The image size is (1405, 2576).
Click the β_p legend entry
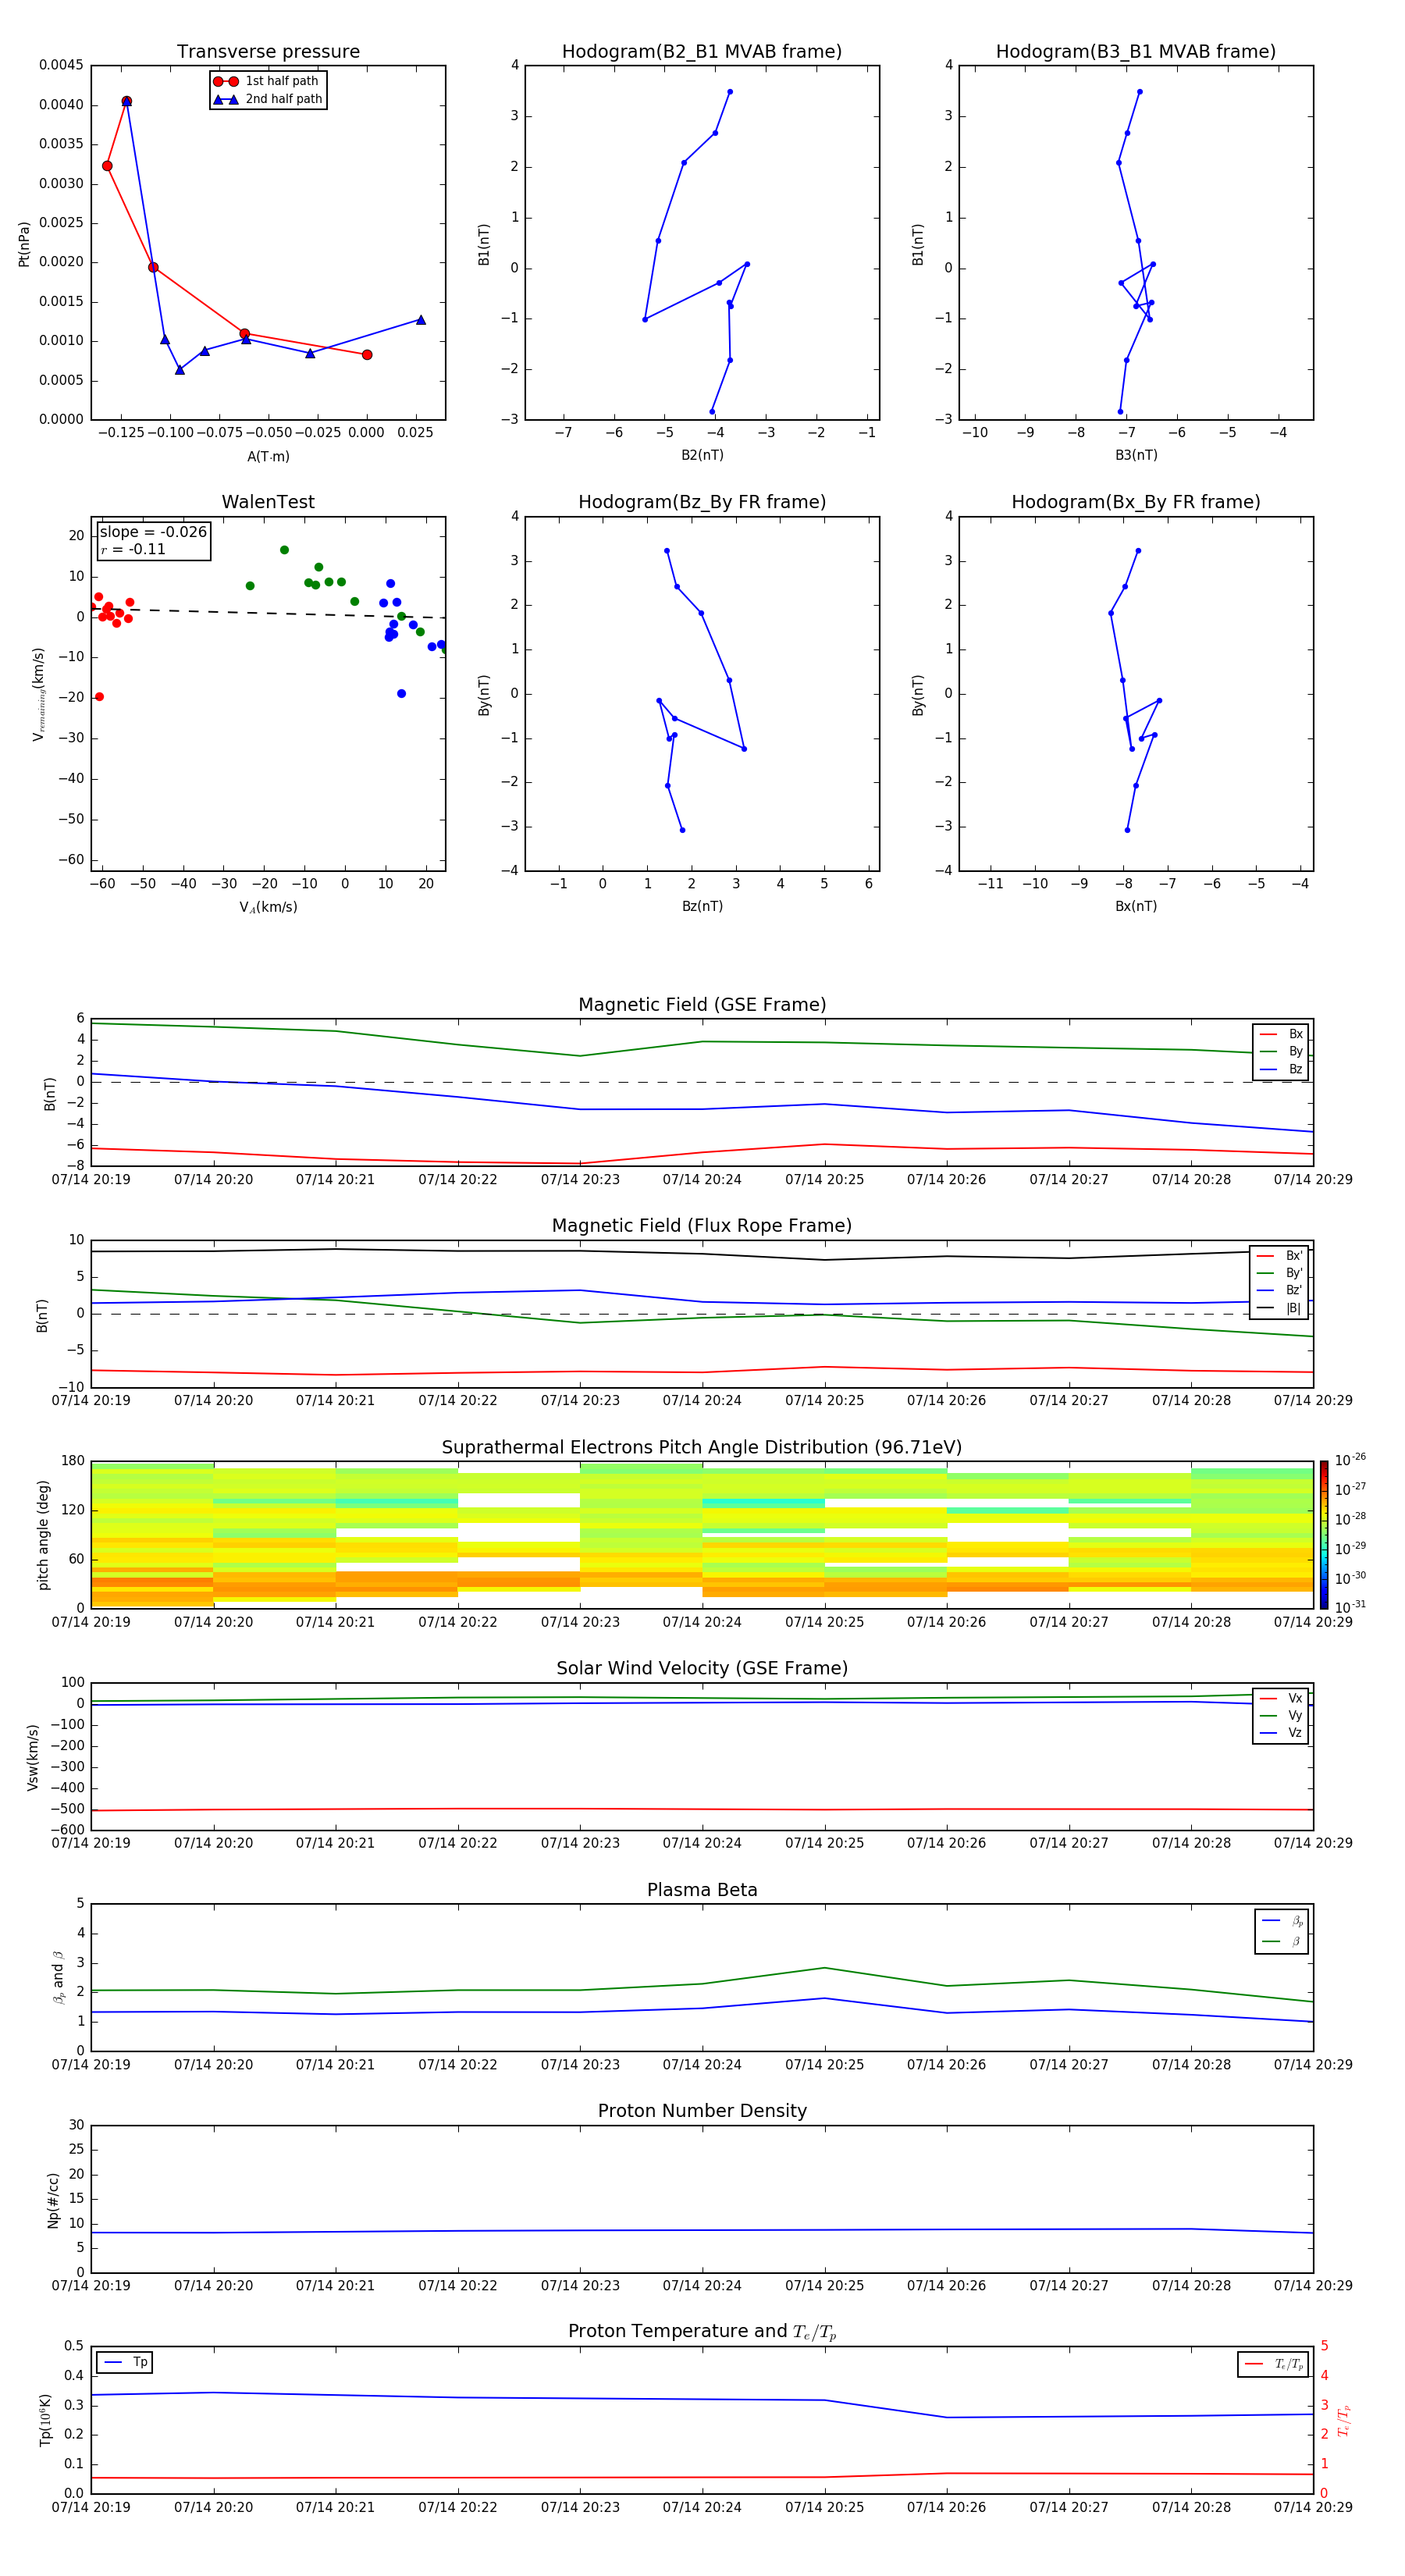pyautogui.click(x=1282, y=1921)
